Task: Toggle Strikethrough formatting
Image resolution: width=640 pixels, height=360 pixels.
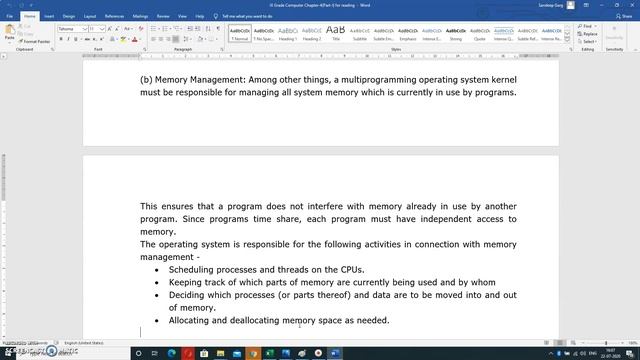Action: [x=87, y=39]
